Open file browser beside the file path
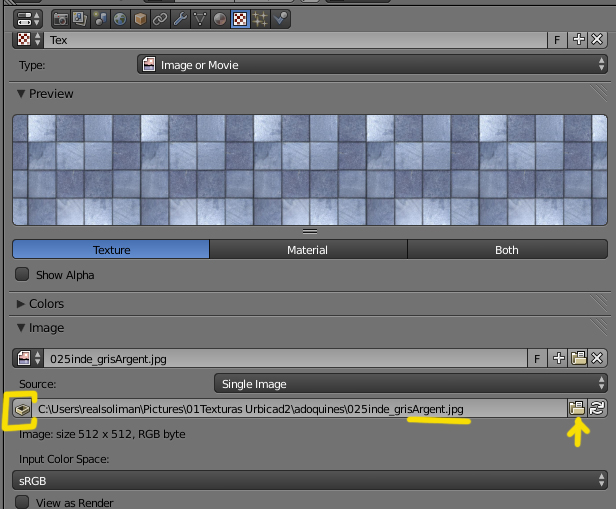This screenshot has height=509, width=616. click(577, 408)
